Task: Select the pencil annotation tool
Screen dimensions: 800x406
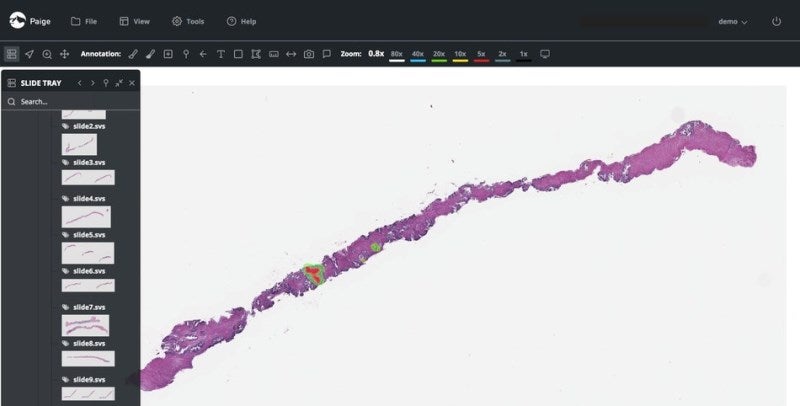Action: [x=133, y=54]
